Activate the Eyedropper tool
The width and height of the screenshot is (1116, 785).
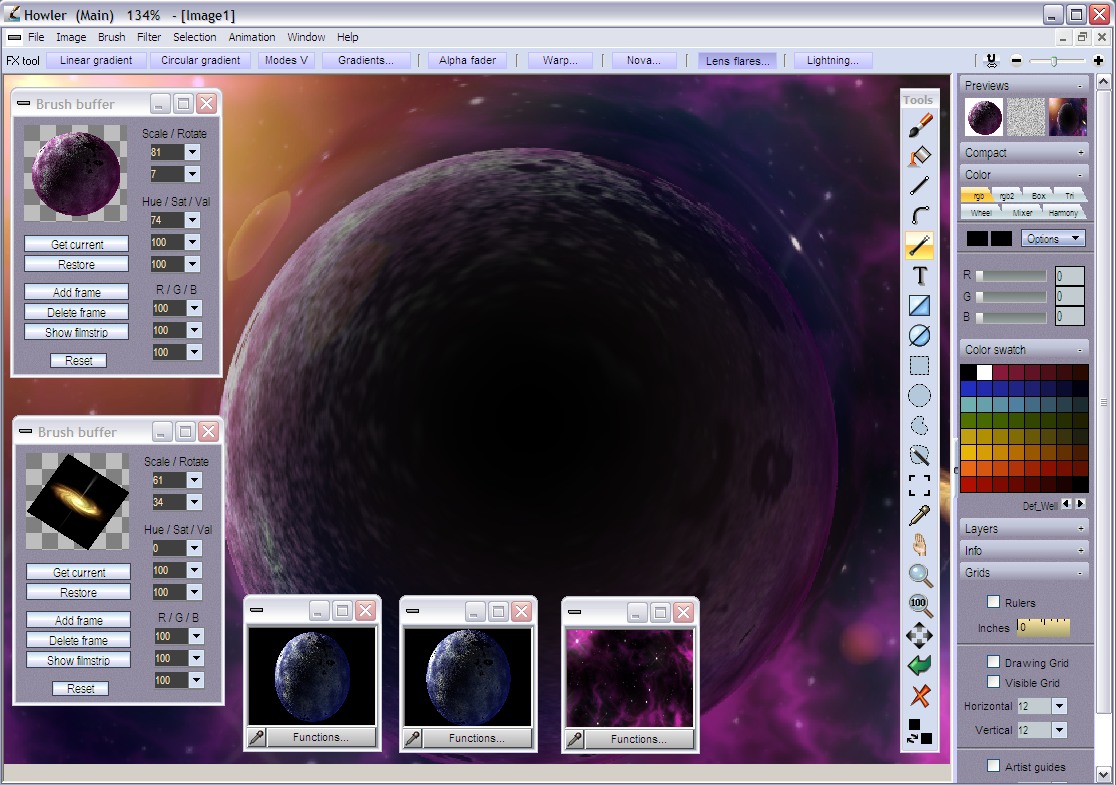919,515
